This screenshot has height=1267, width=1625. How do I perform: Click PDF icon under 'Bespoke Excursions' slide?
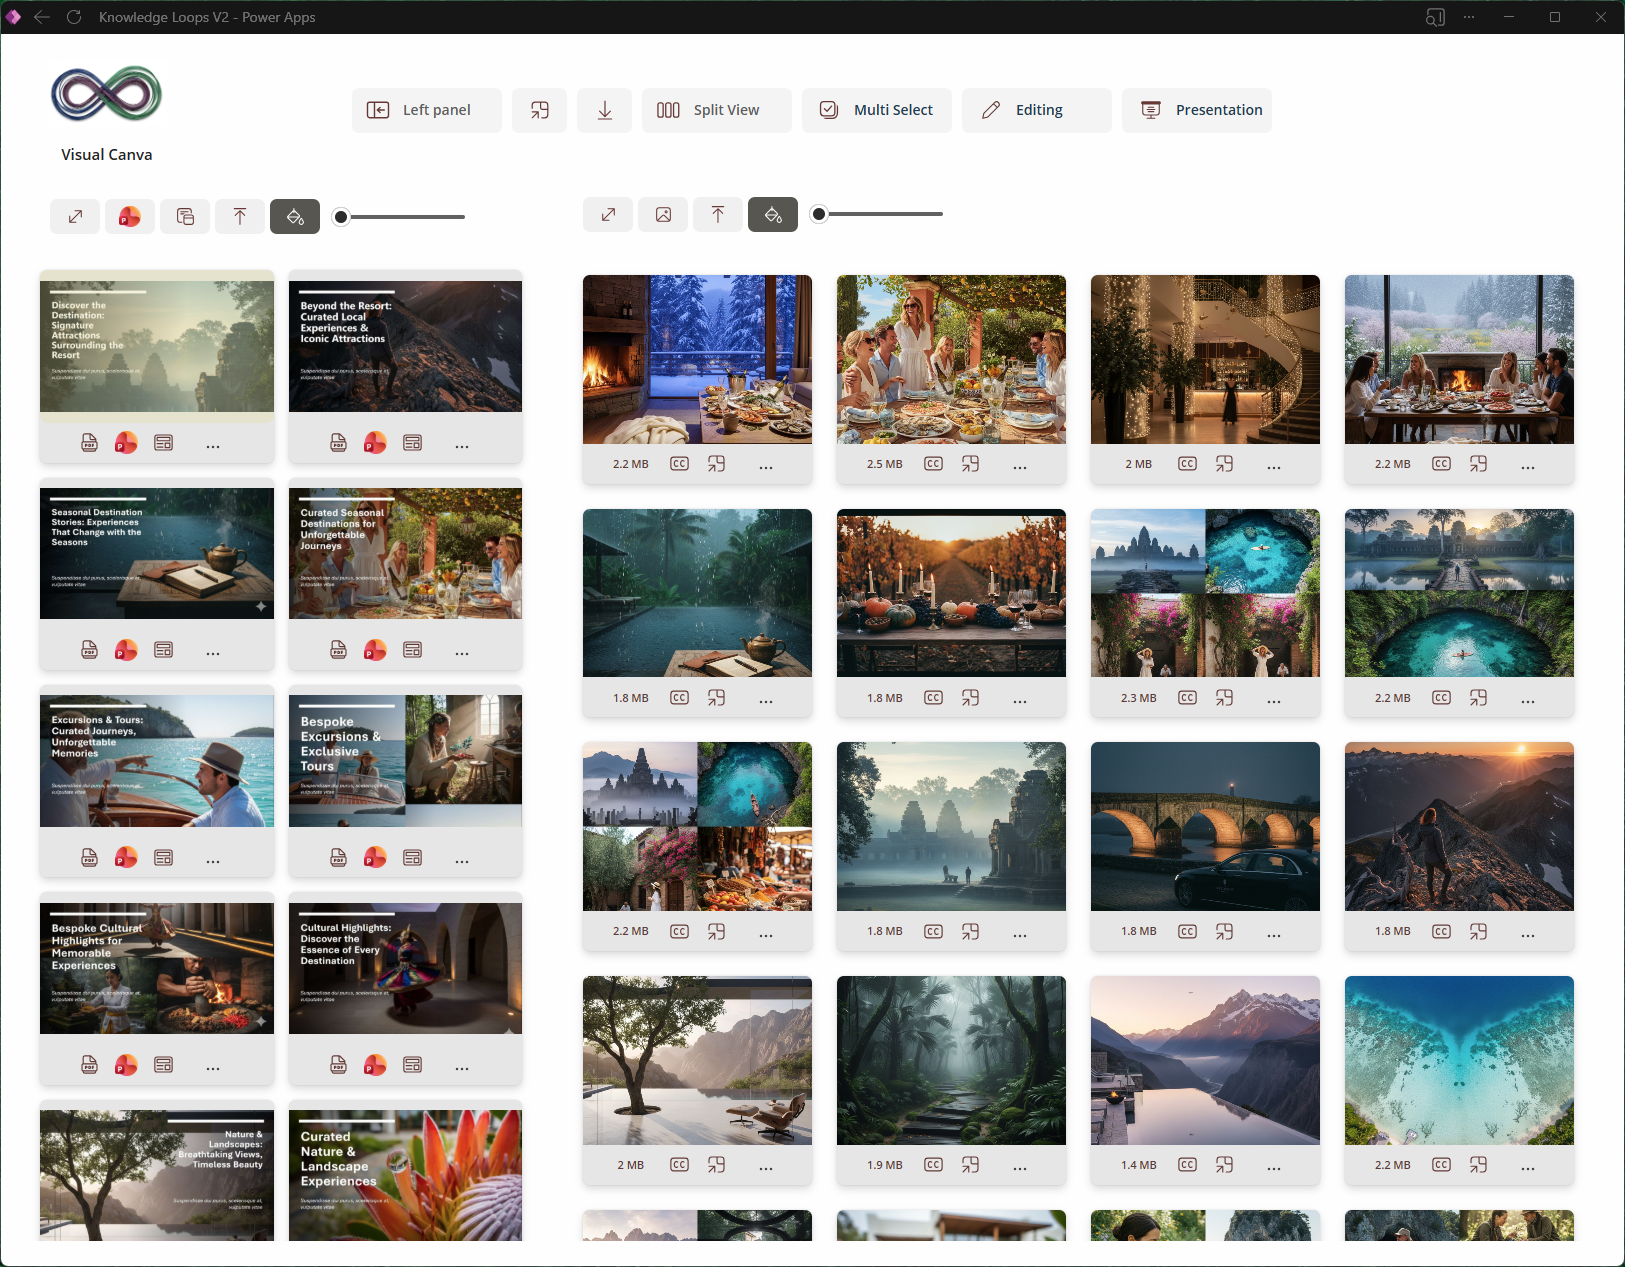point(338,858)
